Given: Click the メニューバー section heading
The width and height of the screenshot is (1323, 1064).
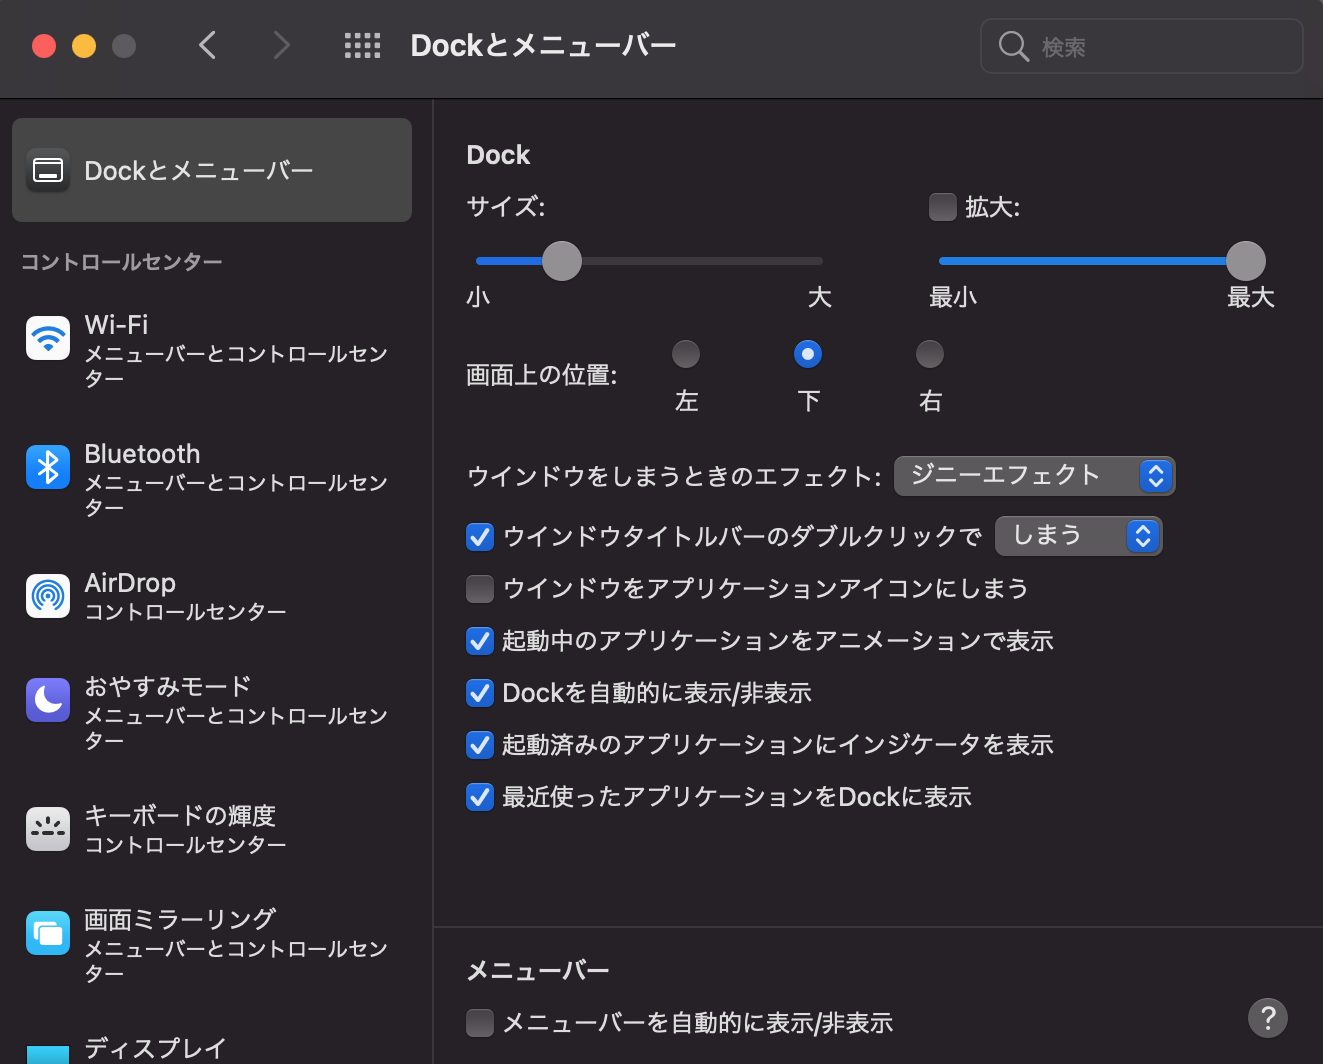Looking at the screenshot, I should point(538,971).
